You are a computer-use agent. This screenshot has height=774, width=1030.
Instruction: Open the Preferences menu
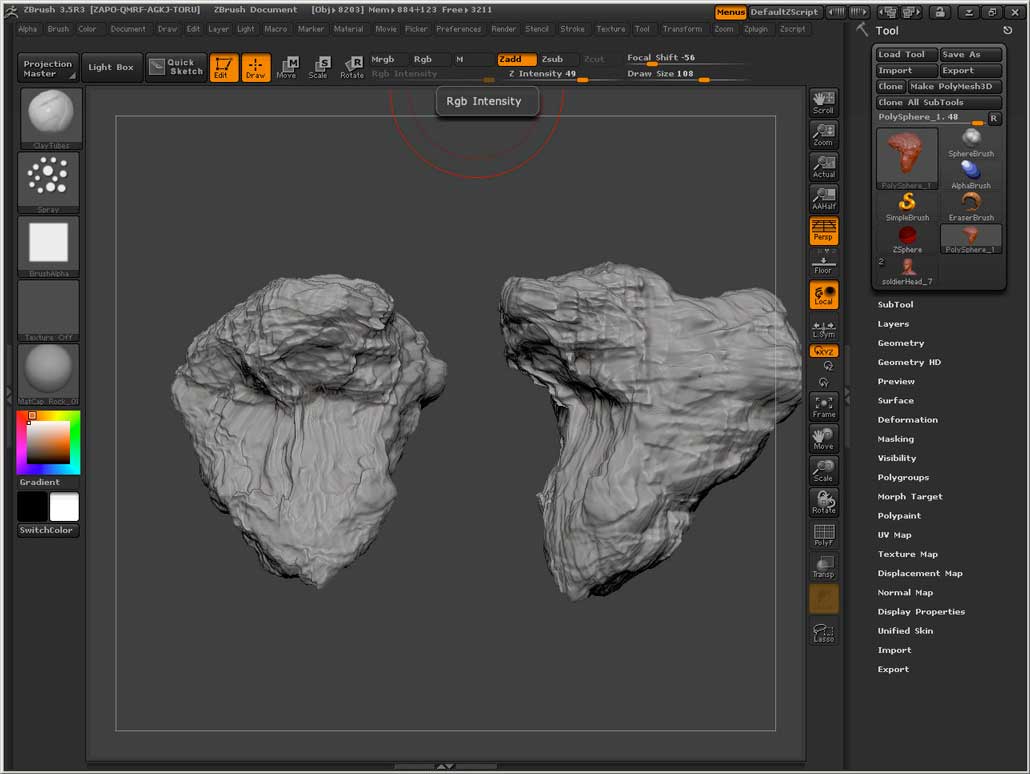[x=458, y=29]
